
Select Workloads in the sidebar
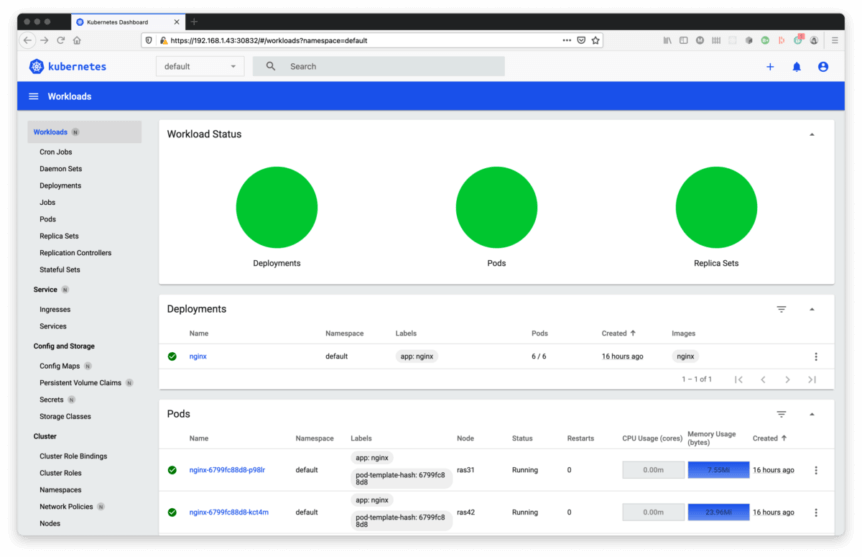(85, 132)
